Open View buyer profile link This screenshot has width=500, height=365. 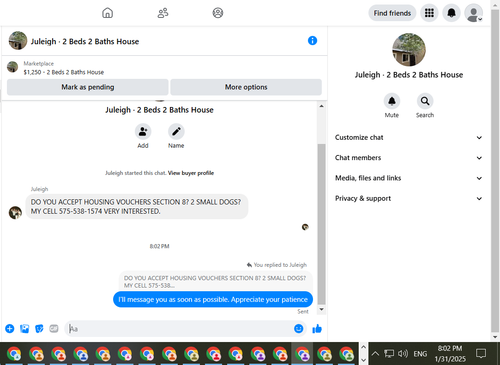tap(191, 173)
